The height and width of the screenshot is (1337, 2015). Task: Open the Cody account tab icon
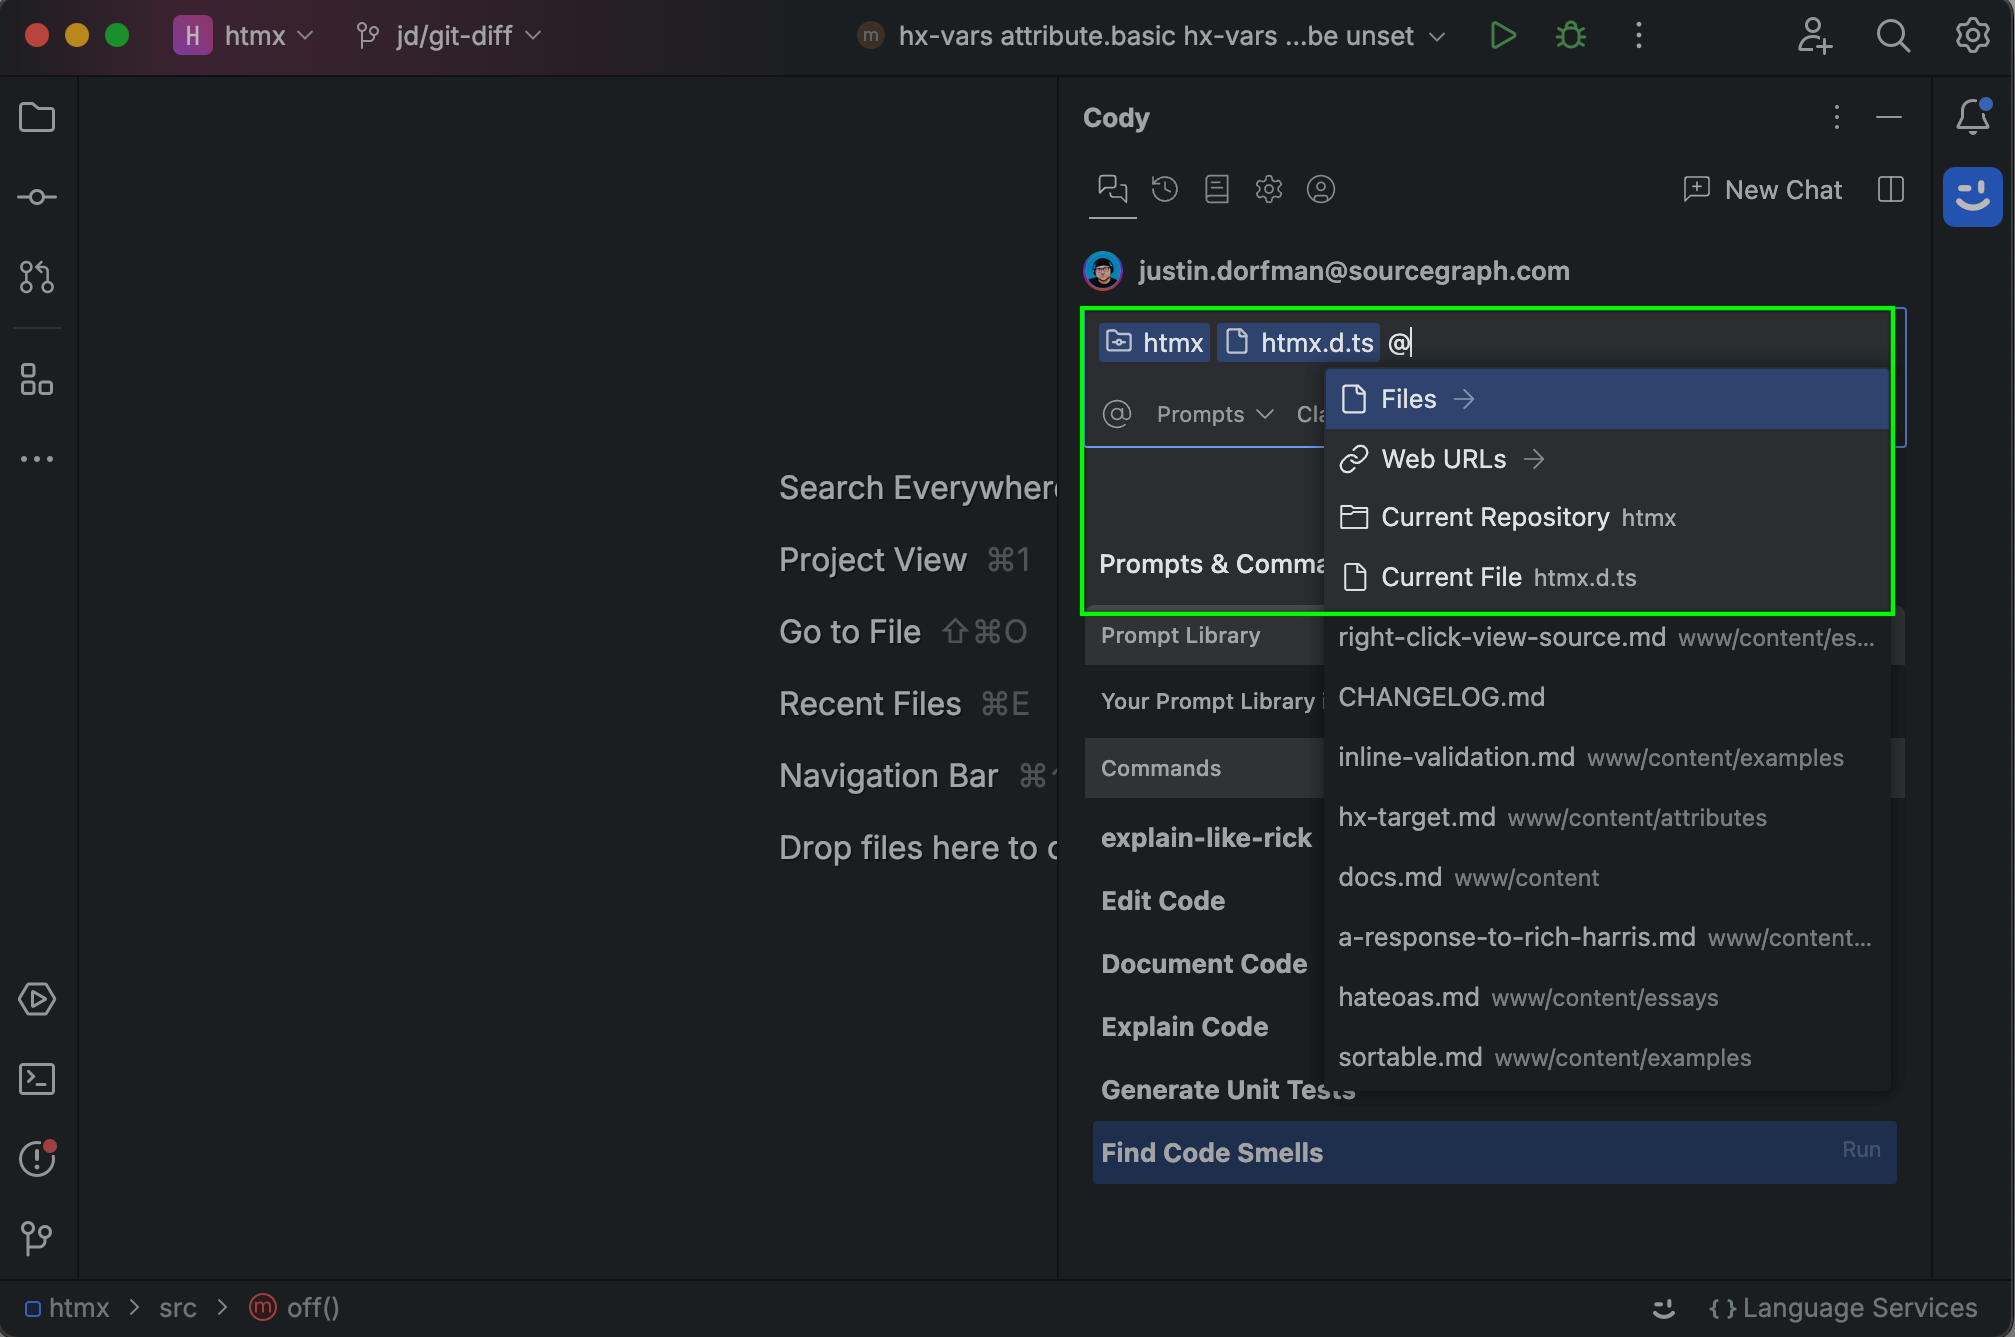tap(1321, 189)
